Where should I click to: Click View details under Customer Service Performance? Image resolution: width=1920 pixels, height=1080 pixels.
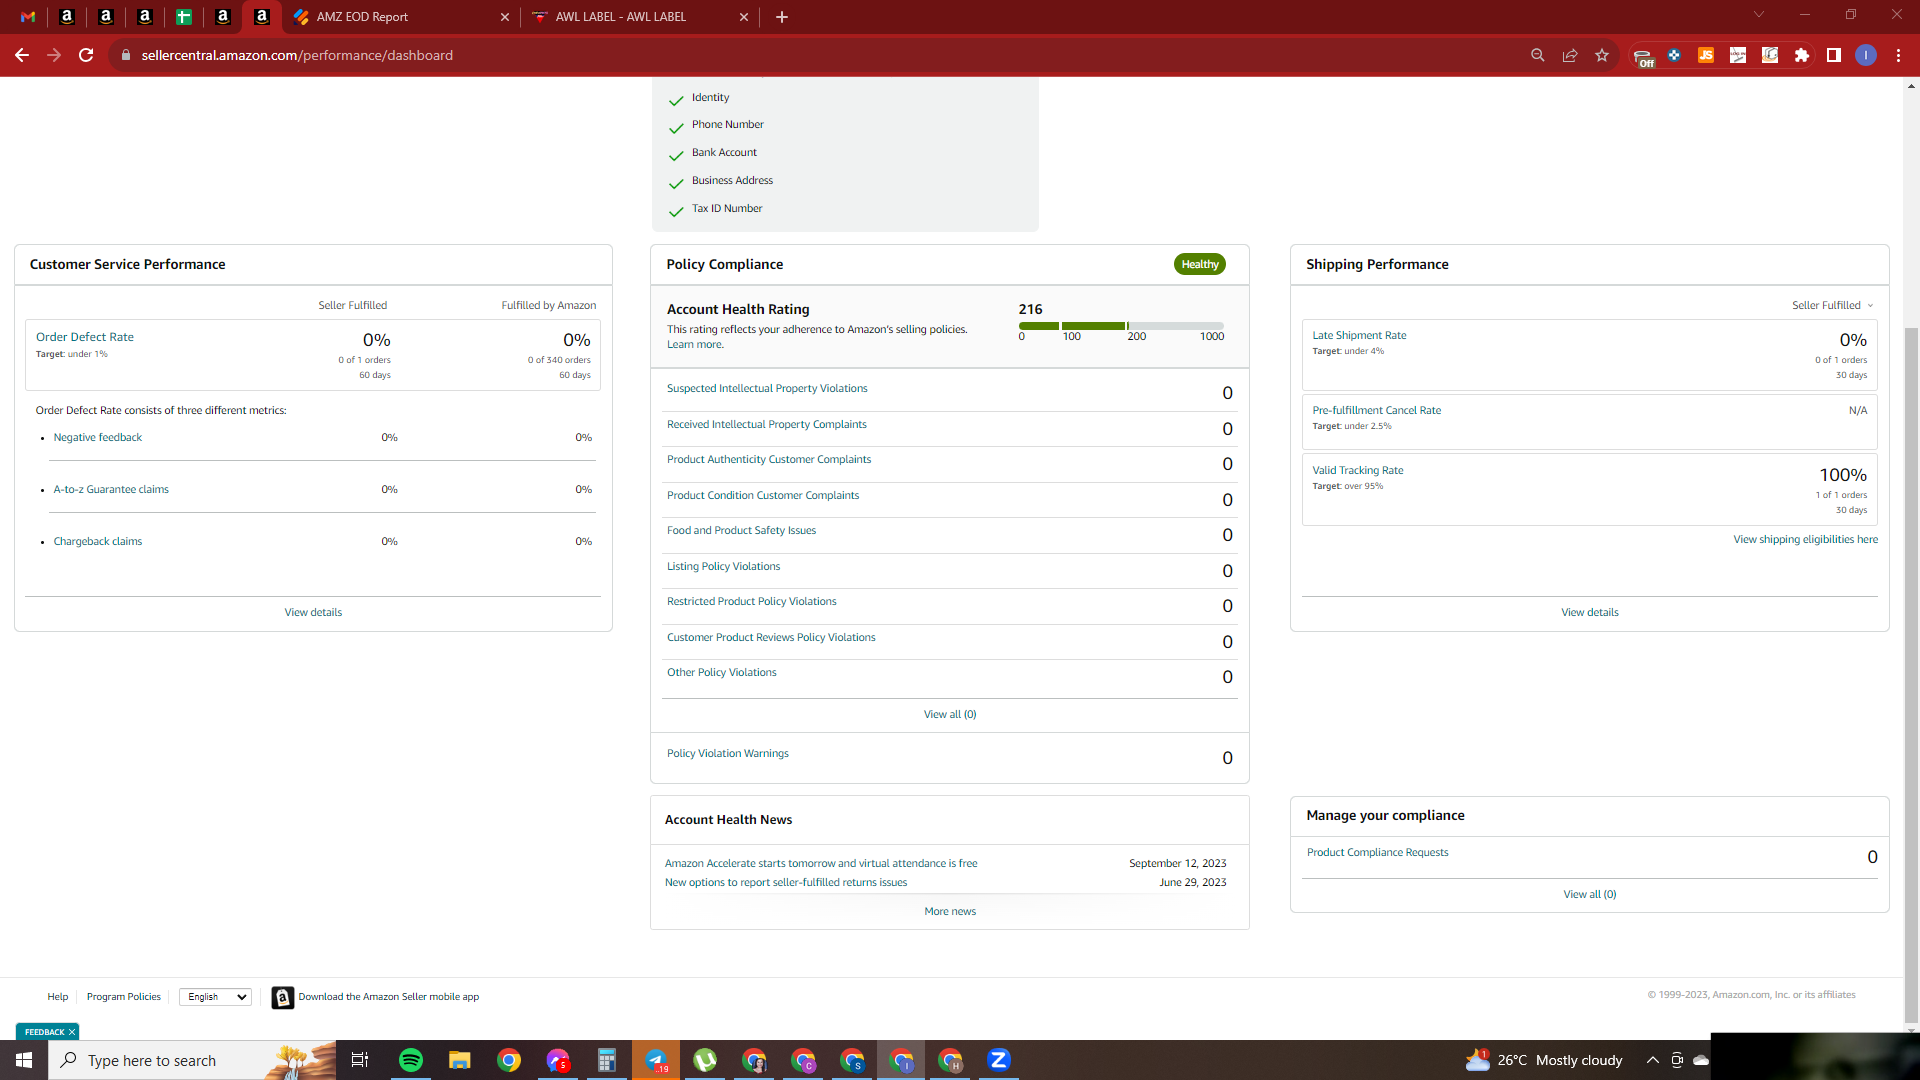313,612
